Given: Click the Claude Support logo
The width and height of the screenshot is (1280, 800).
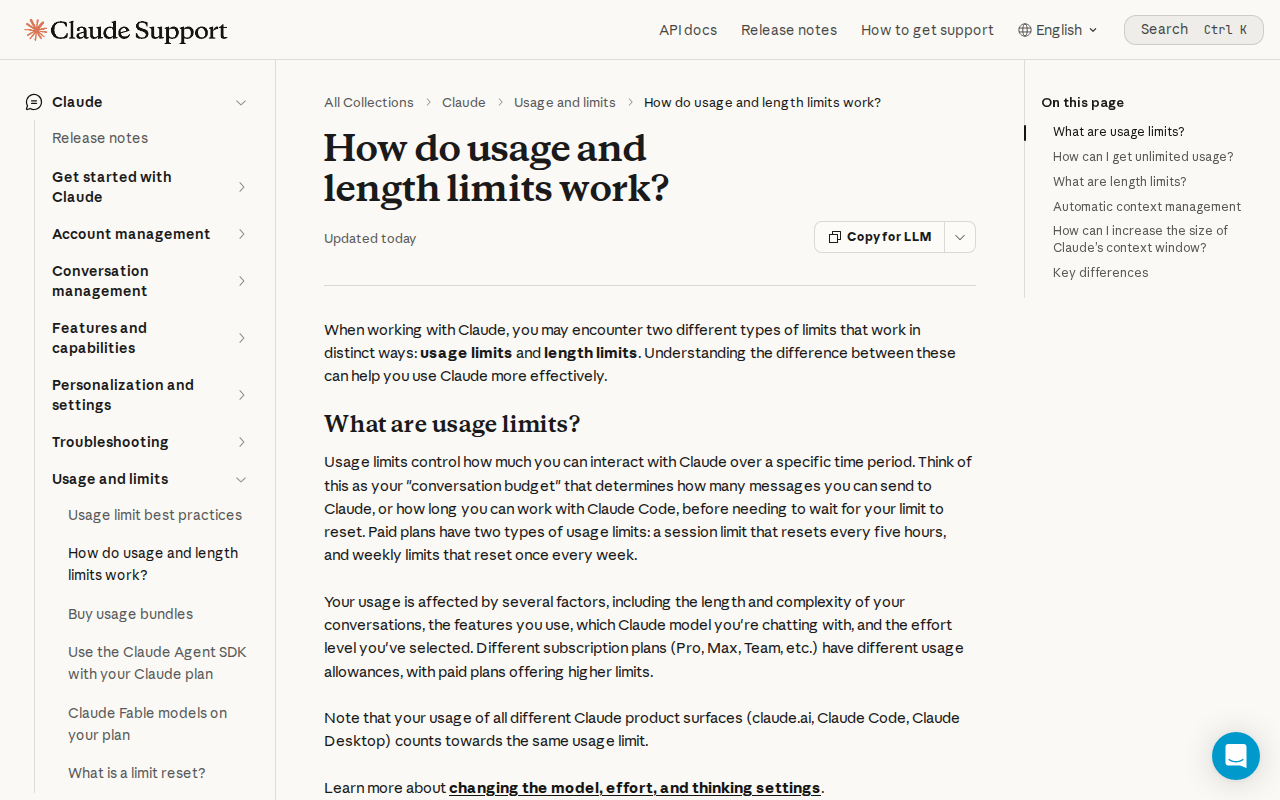Looking at the screenshot, I should pyautogui.click(x=126, y=30).
